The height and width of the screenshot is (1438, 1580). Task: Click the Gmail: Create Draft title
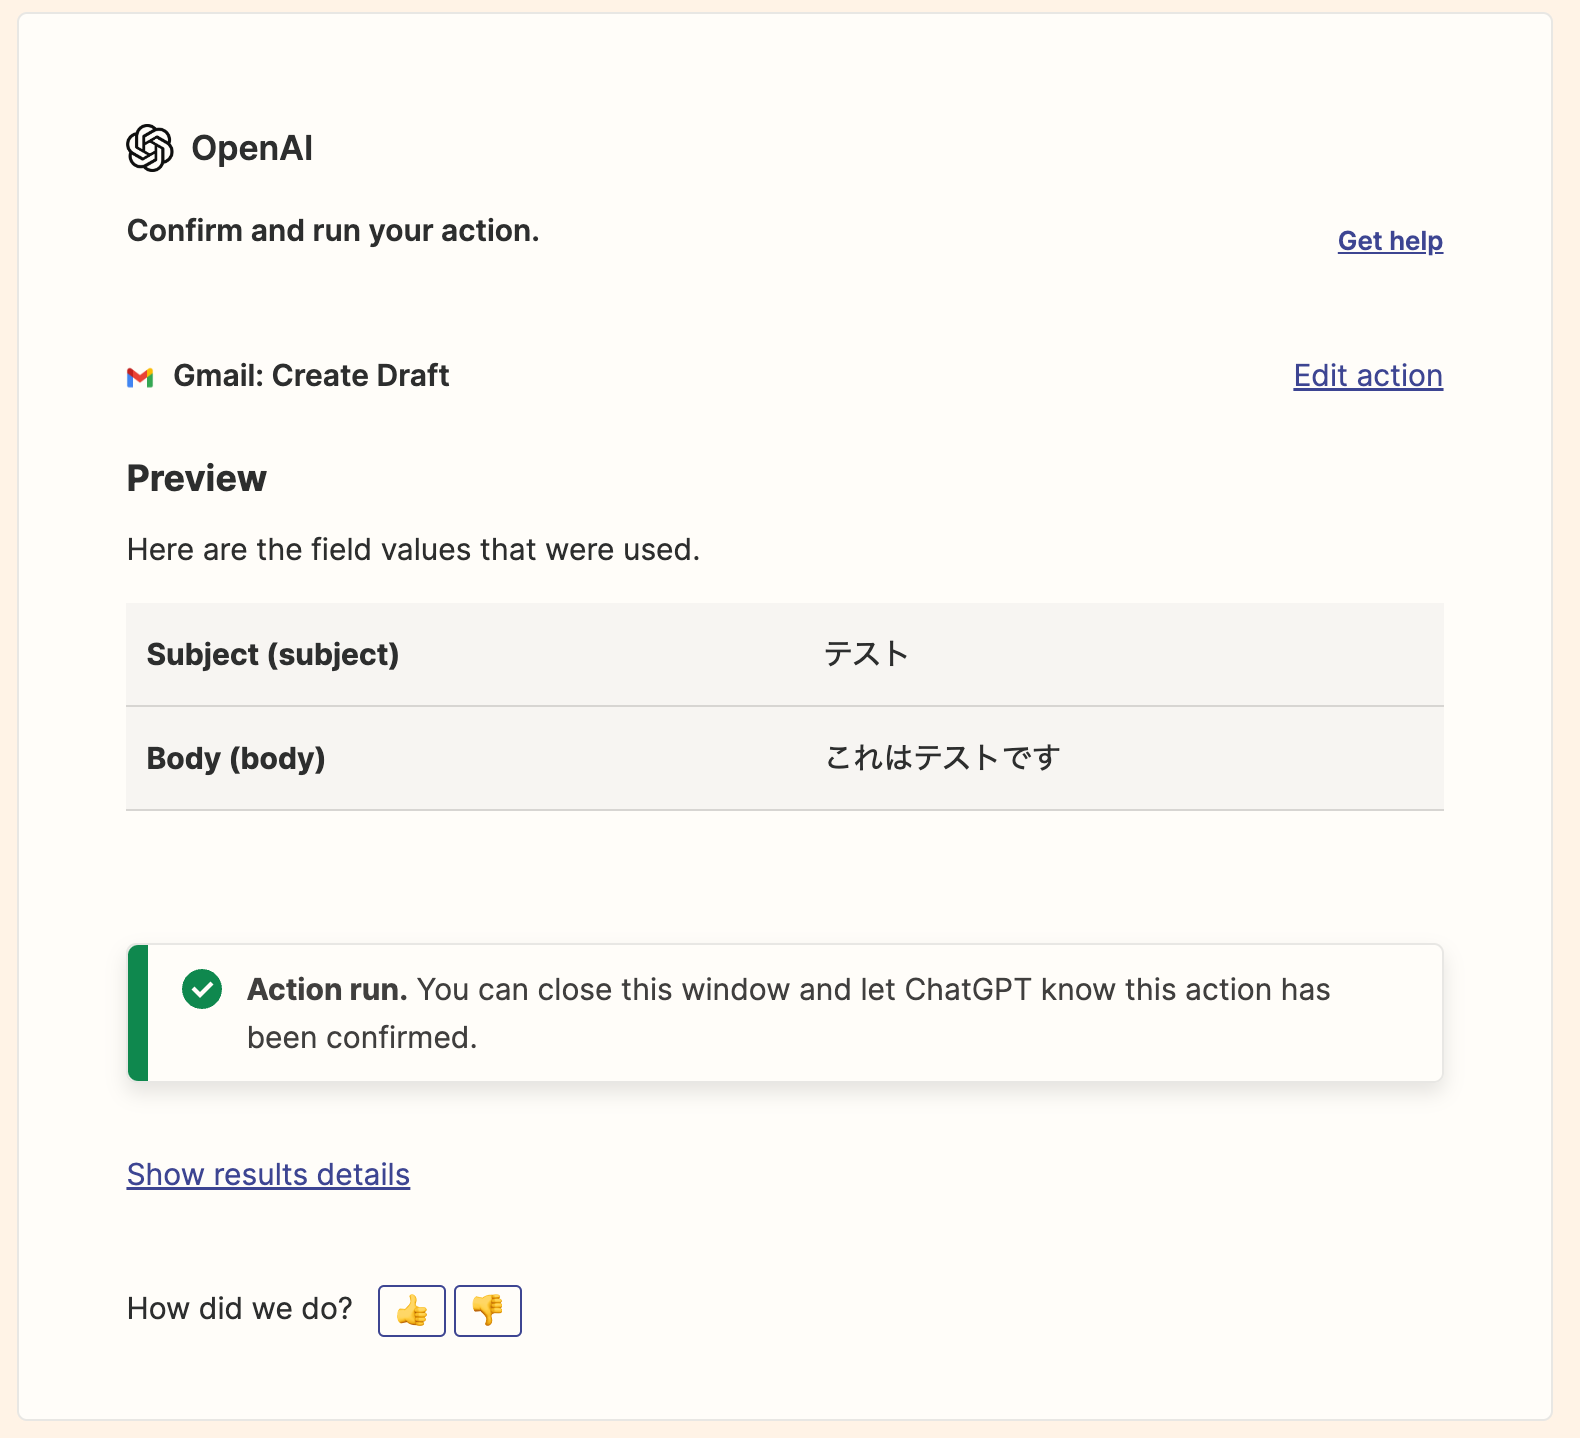click(x=311, y=376)
